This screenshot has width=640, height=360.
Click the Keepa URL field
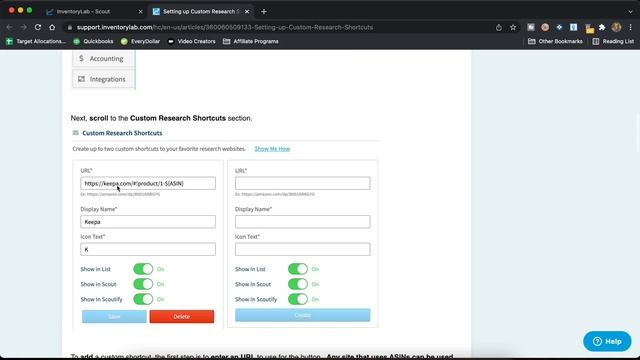tap(148, 183)
